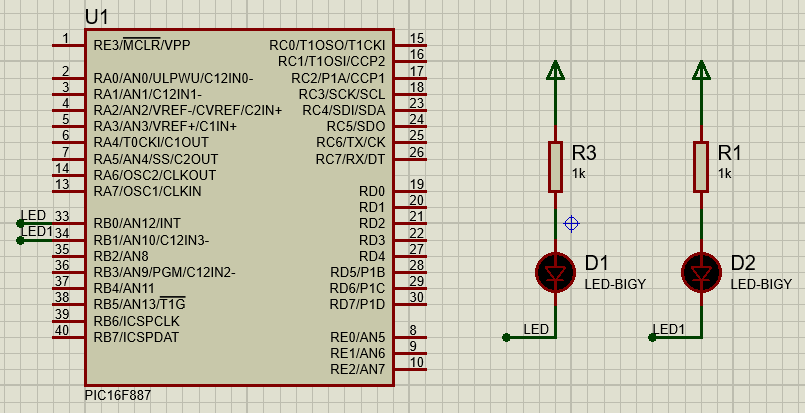Image resolution: width=805 pixels, height=413 pixels.
Task: Click the R3 resistor body
Action: pos(556,166)
